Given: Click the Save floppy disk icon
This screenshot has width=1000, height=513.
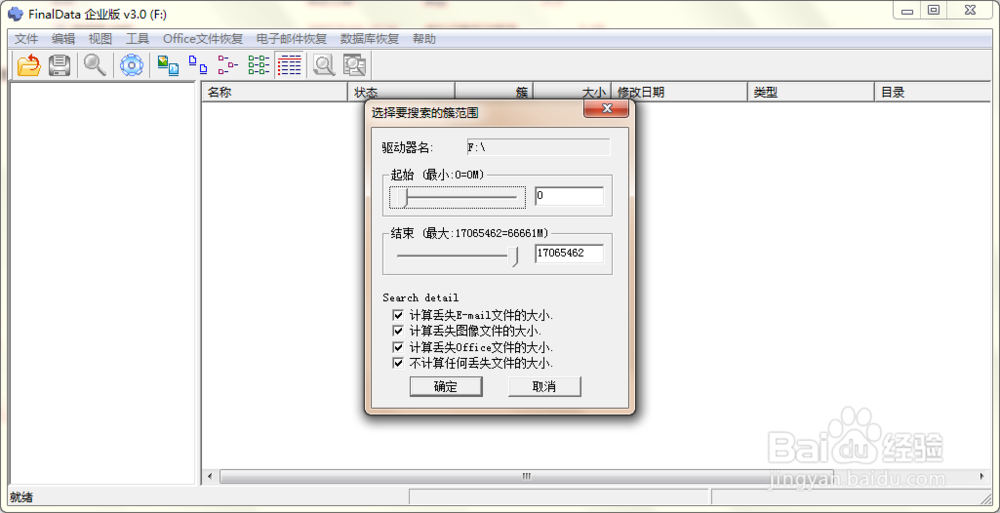Looking at the screenshot, I should pyautogui.click(x=60, y=65).
